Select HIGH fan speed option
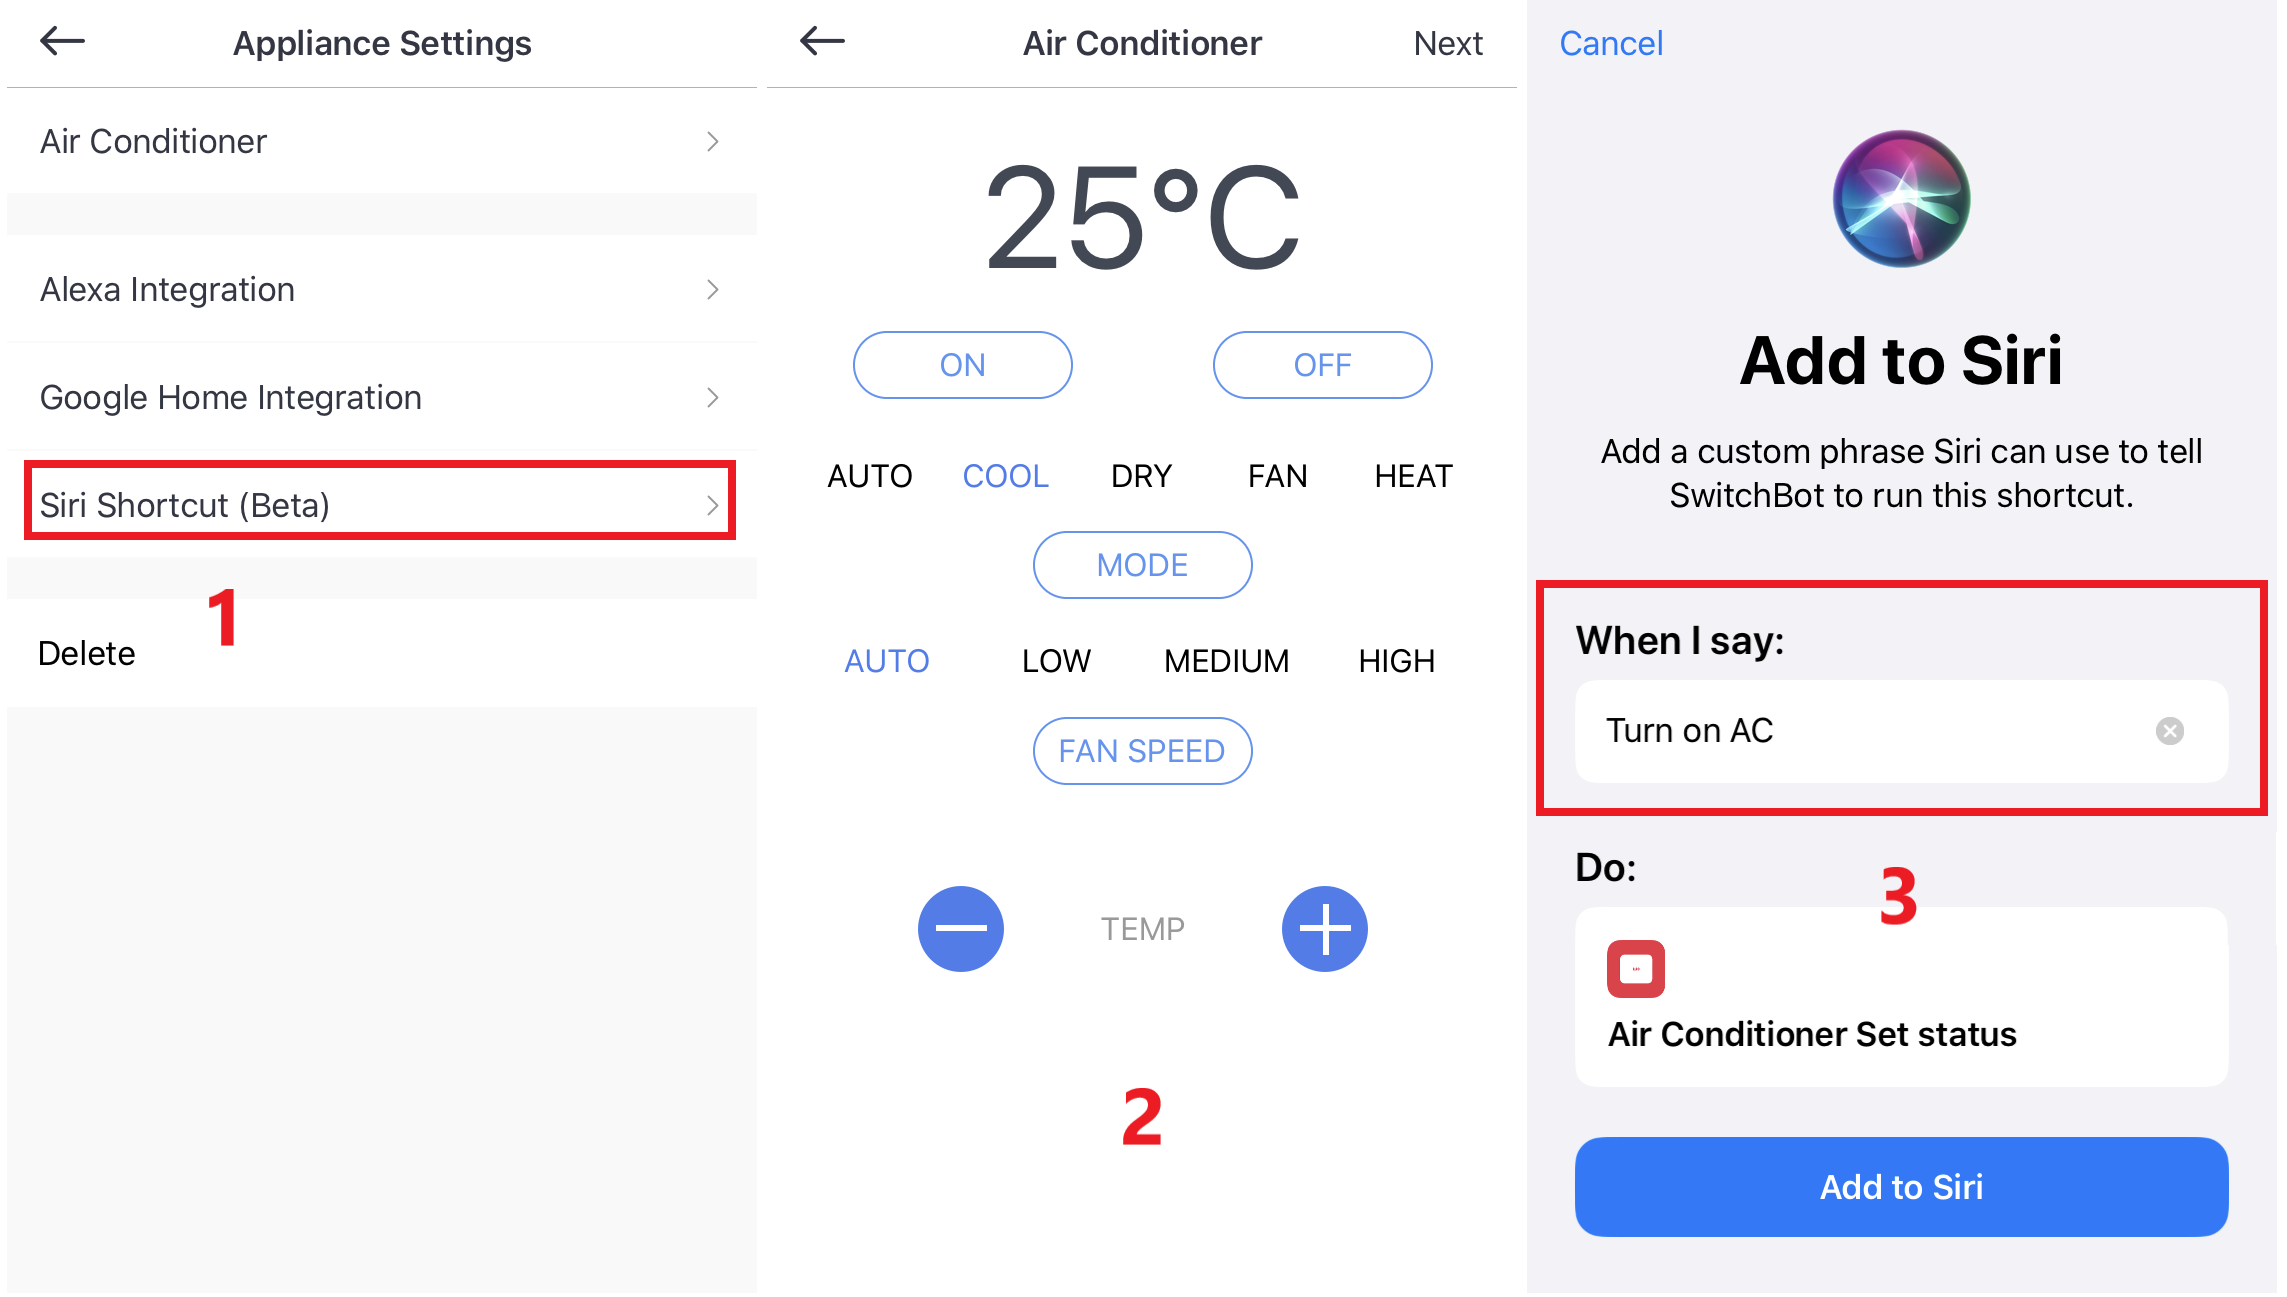The width and height of the screenshot is (2287, 1297). click(1396, 661)
